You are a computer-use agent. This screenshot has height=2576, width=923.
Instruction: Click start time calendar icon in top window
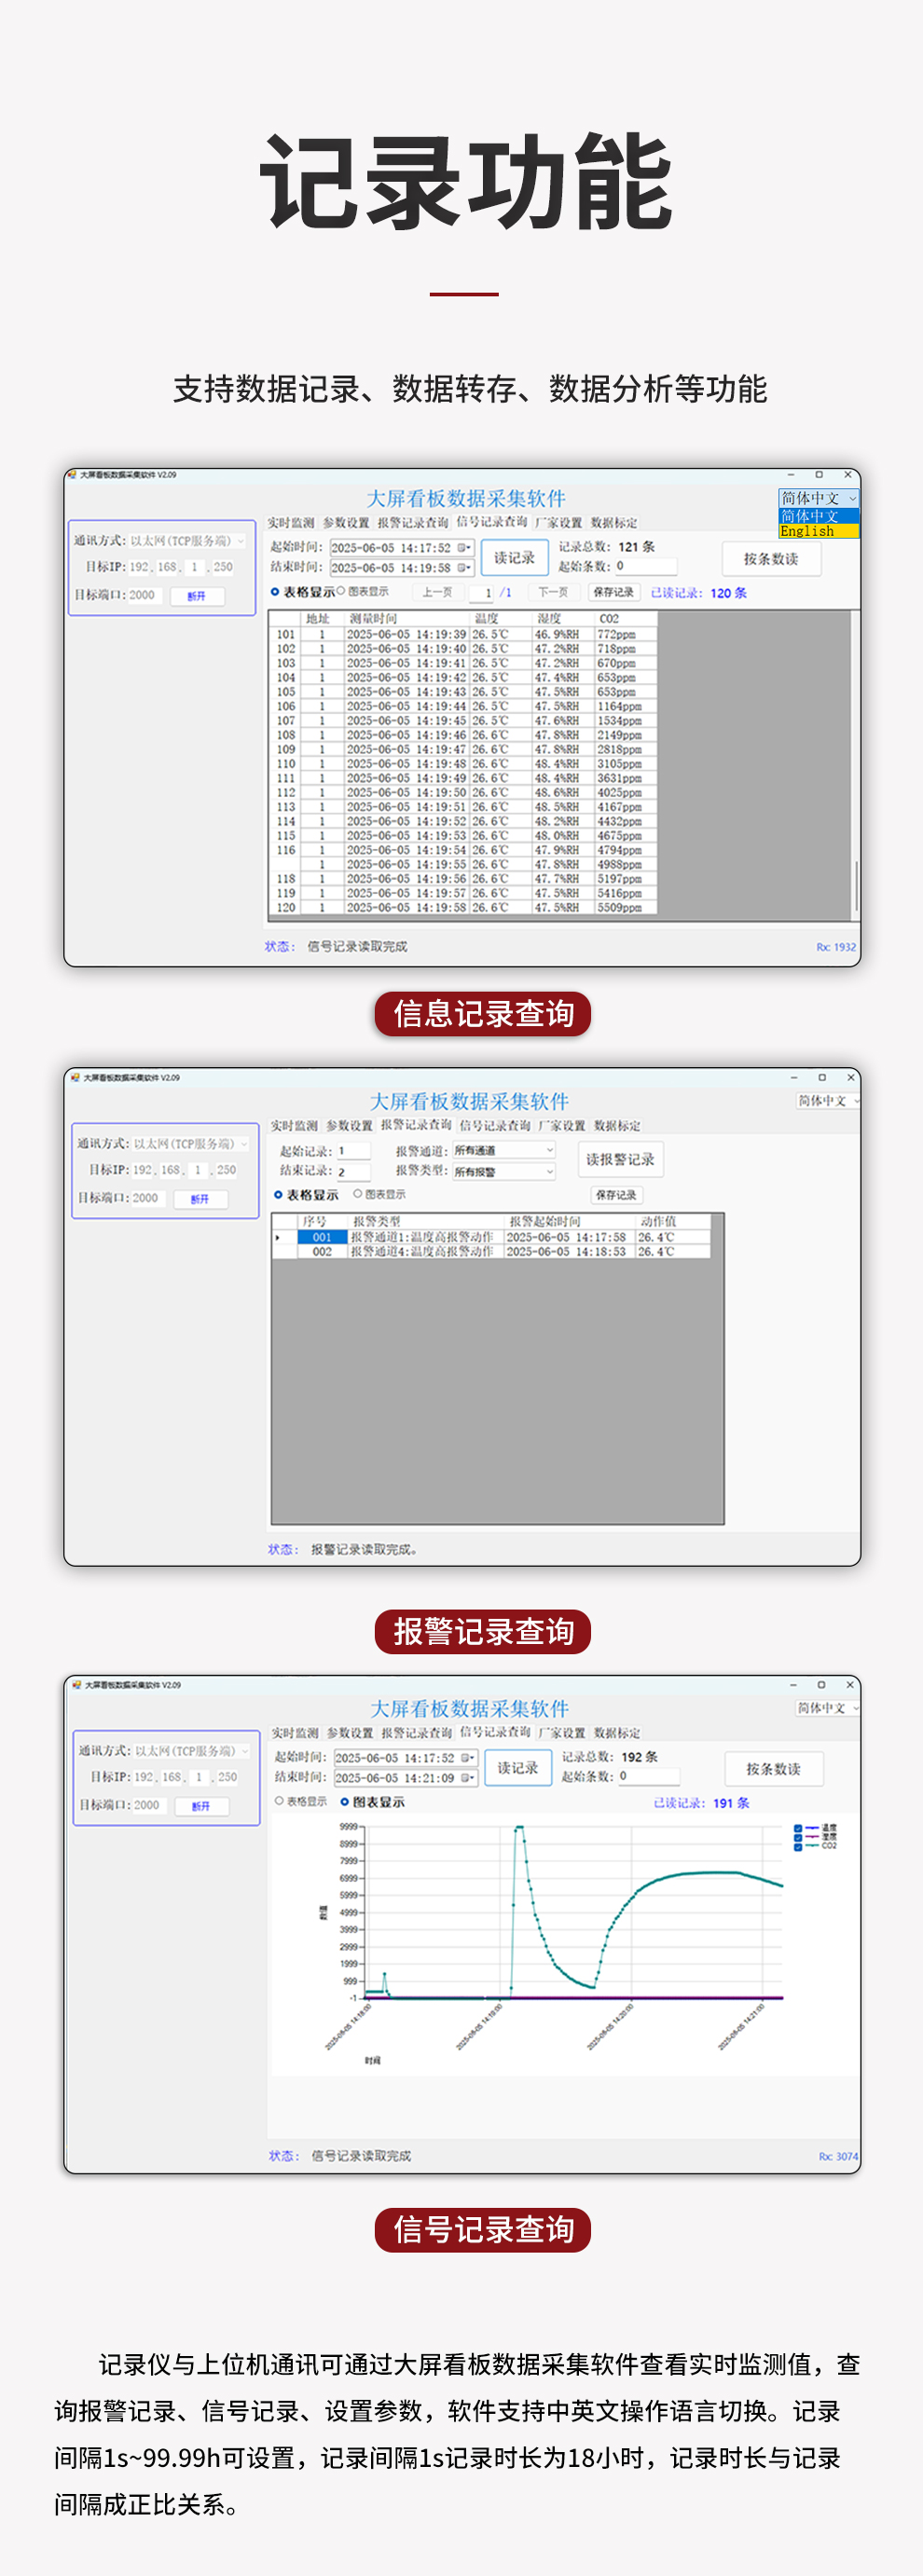(x=464, y=548)
